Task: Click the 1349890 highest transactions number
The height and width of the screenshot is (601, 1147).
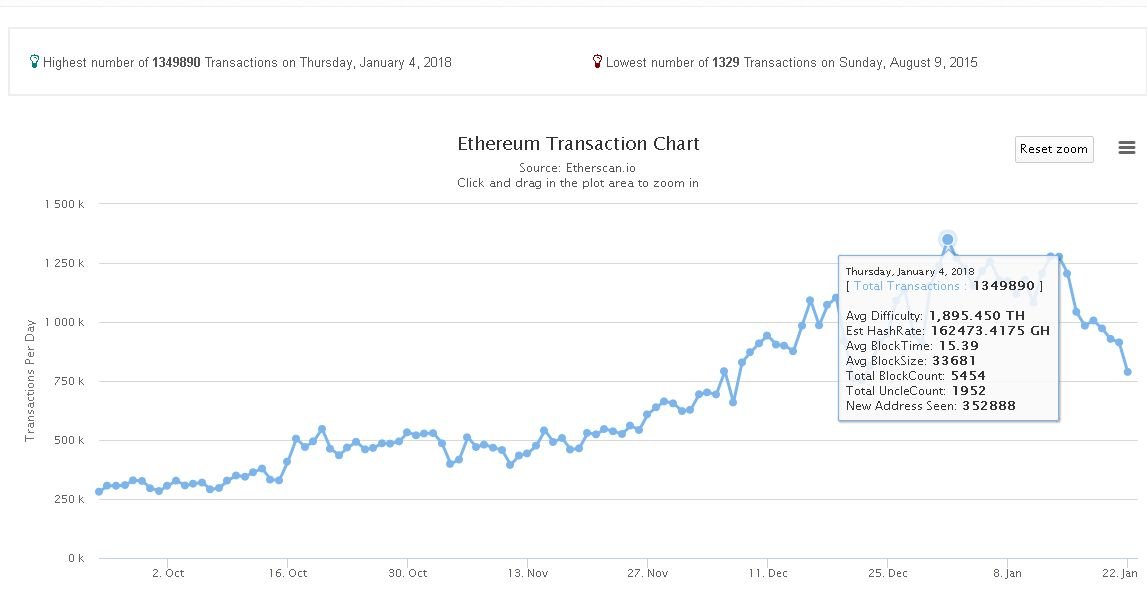Action: 176,62
